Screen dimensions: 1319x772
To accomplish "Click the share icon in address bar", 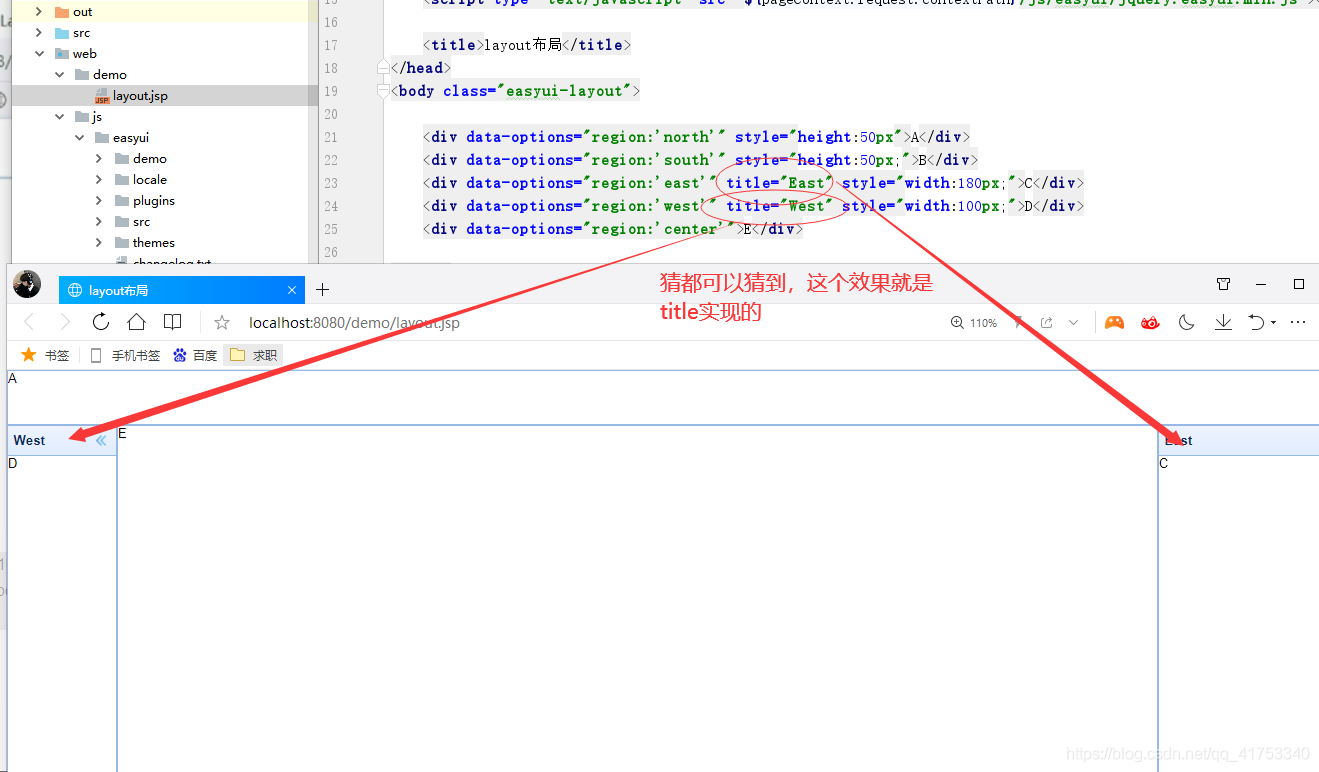I will [x=1046, y=323].
